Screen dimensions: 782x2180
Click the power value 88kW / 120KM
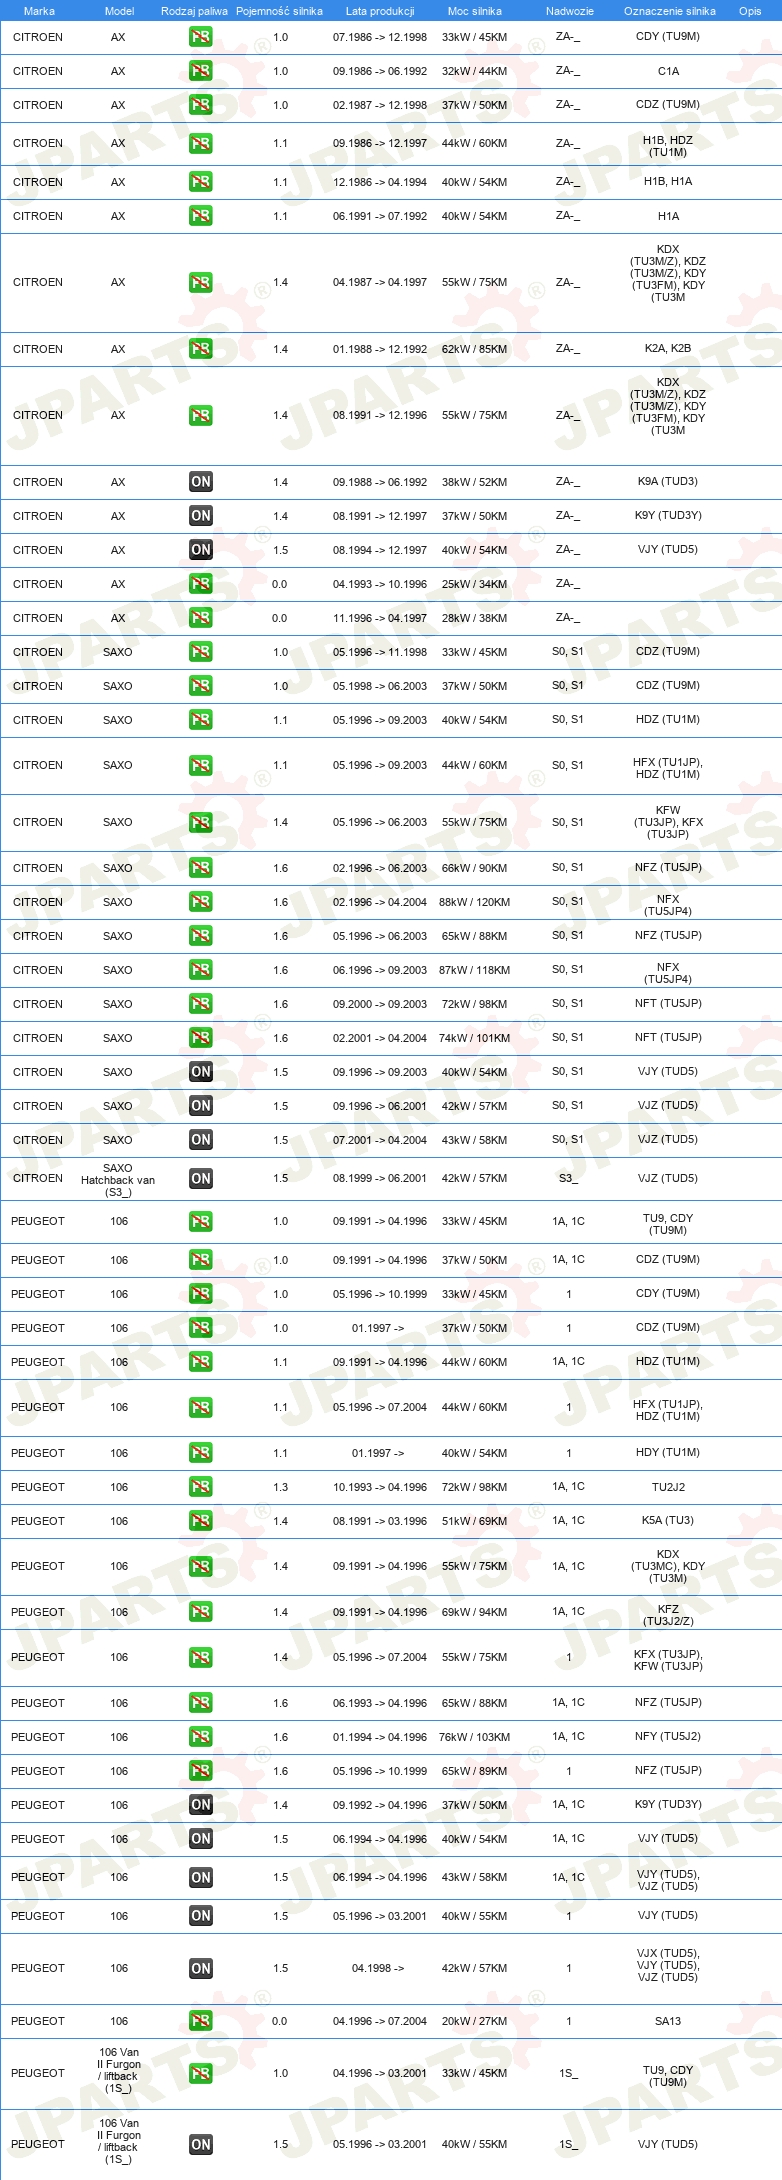click(475, 902)
